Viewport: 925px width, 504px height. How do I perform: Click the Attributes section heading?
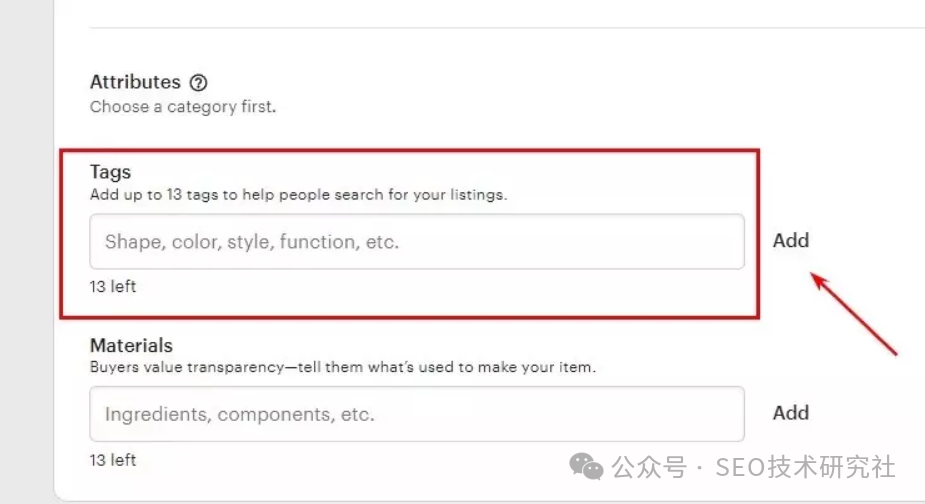click(135, 82)
